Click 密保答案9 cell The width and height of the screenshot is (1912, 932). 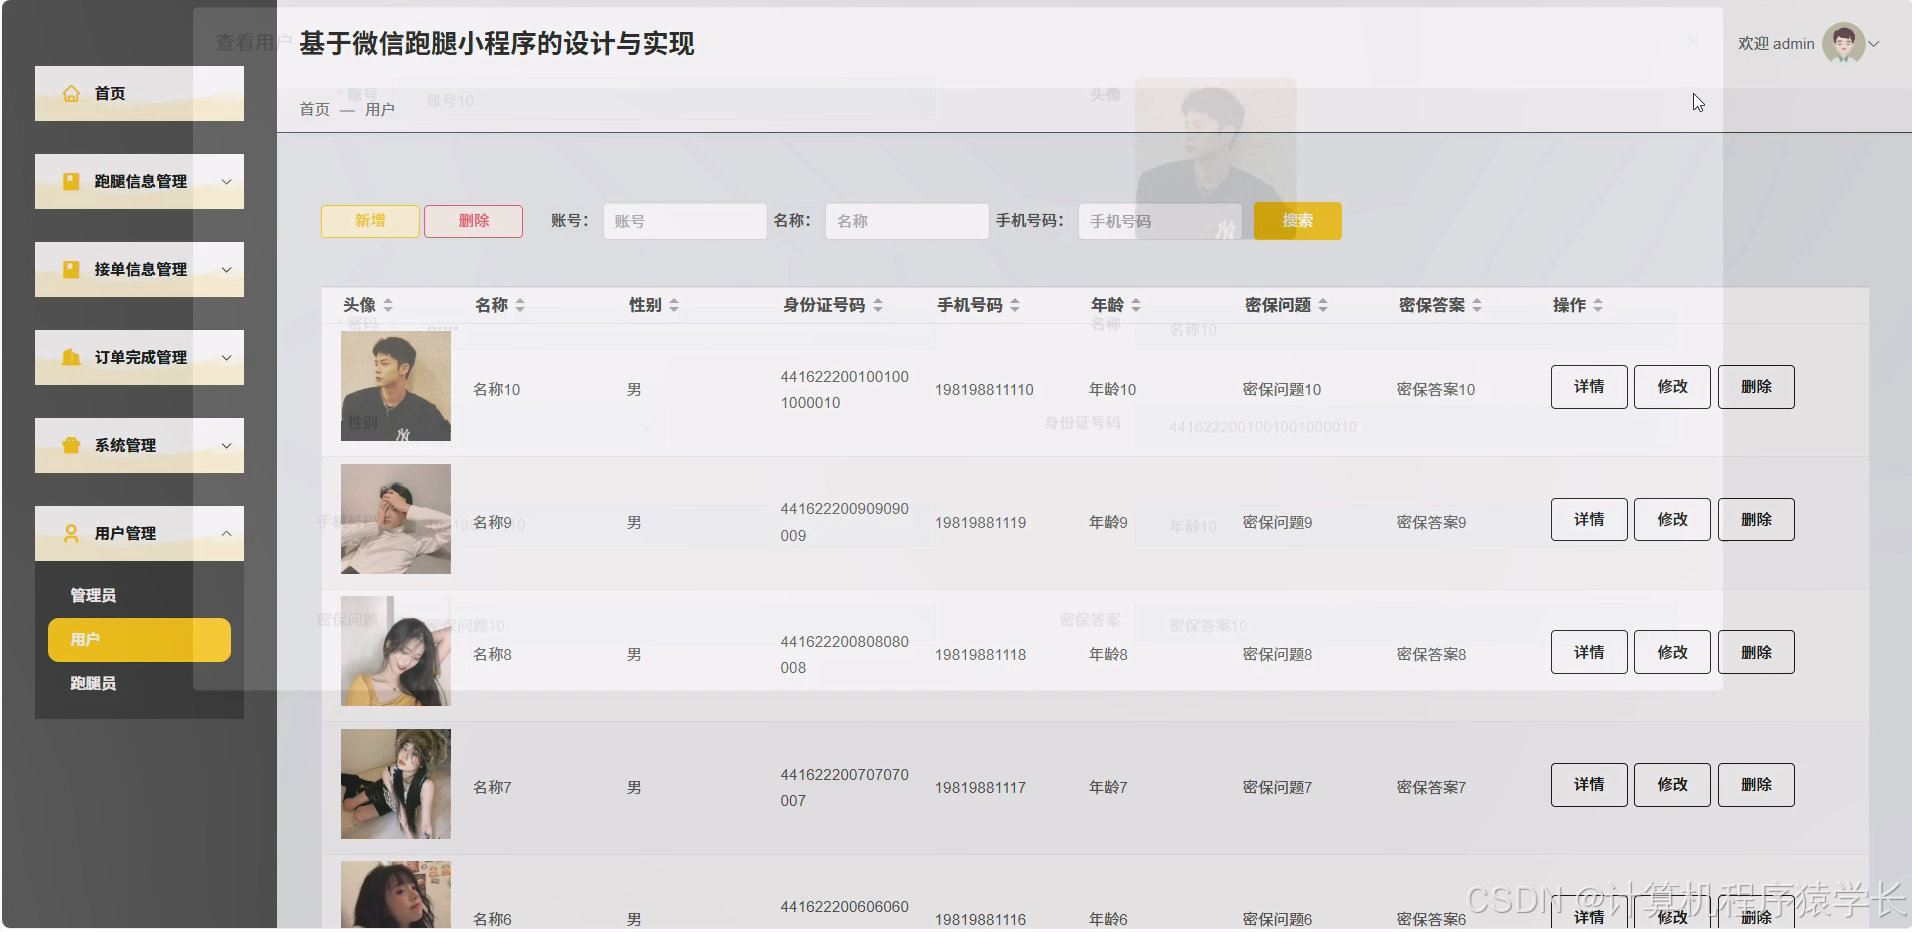tap(1431, 523)
